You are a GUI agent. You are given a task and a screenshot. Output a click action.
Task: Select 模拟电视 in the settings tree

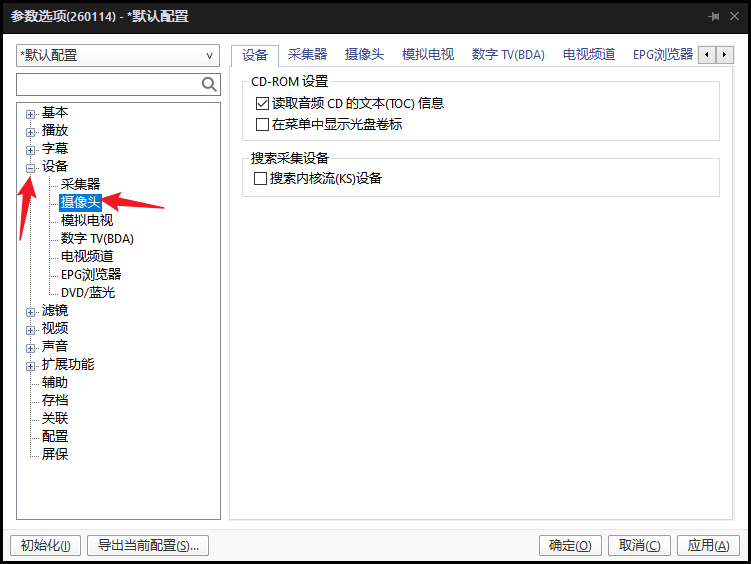(87, 221)
